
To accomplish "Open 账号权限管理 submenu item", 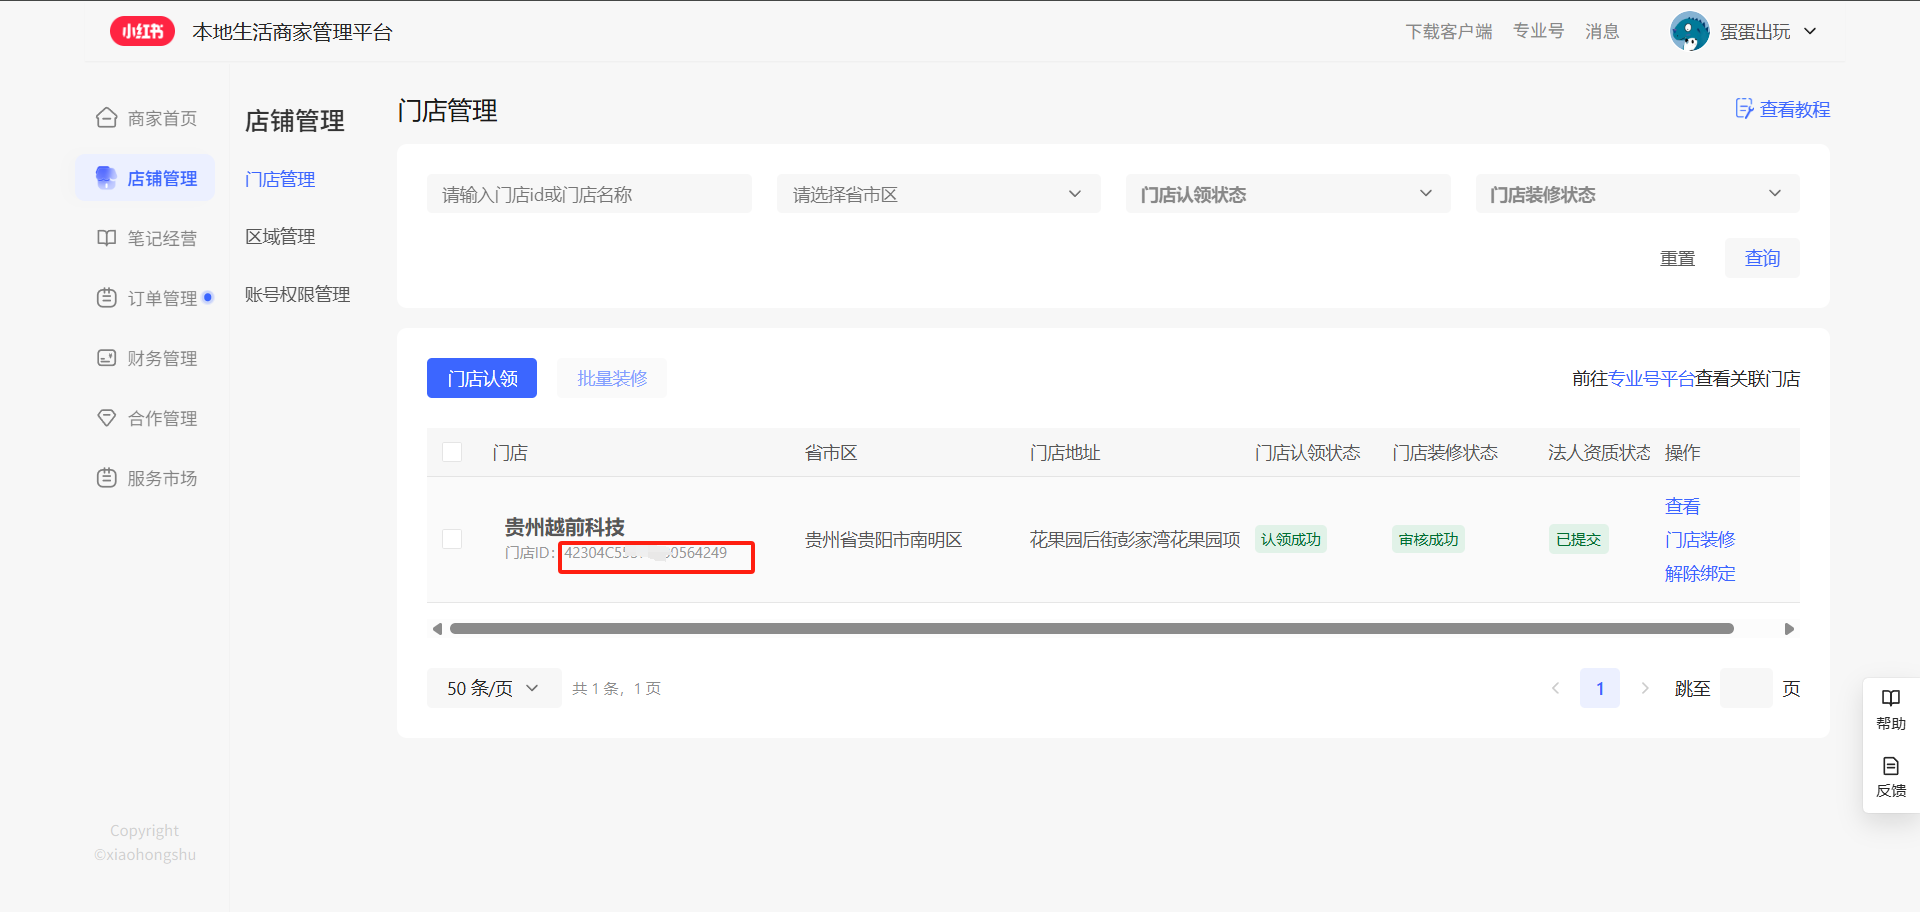I will coord(297,294).
